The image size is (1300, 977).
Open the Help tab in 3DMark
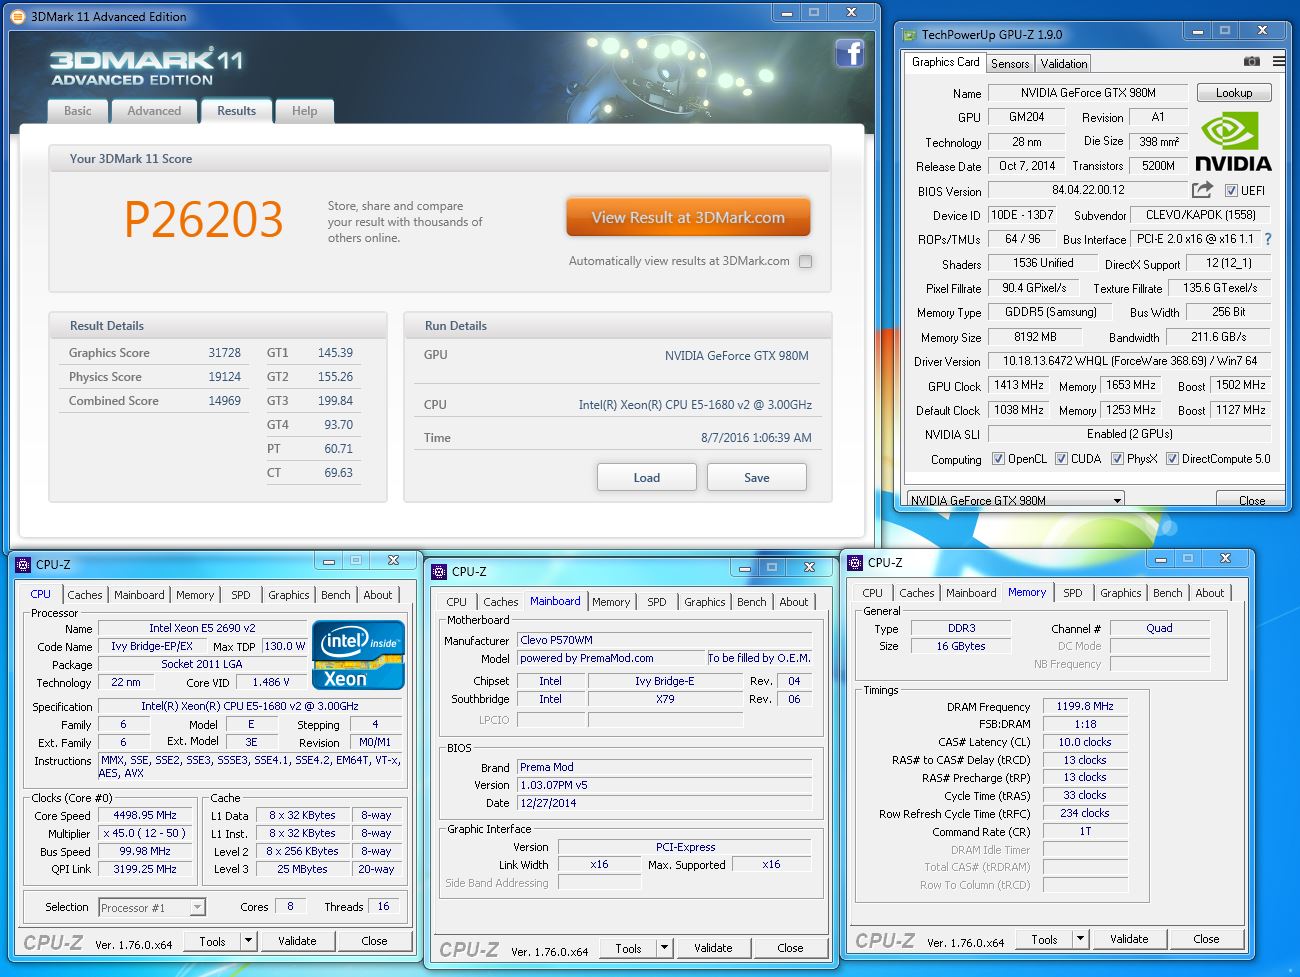click(x=304, y=111)
